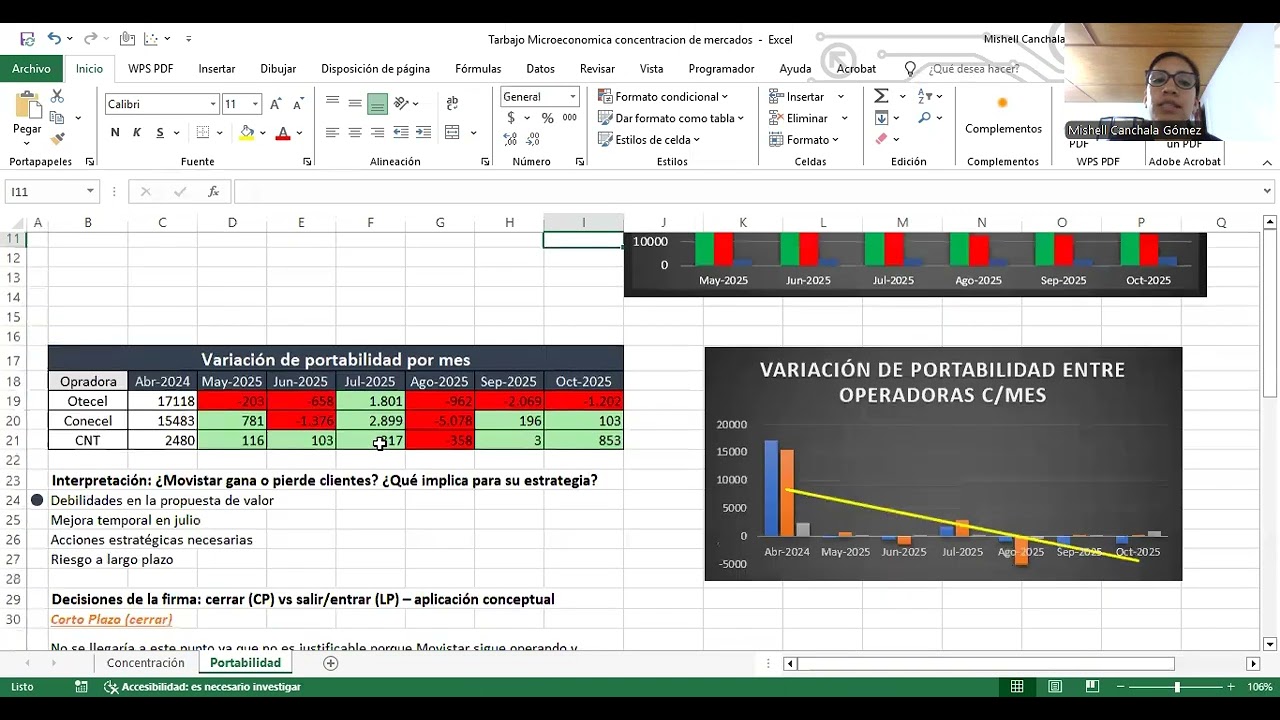
Task: Toggle Bold (N) formatting
Action: click(x=115, y=132)
